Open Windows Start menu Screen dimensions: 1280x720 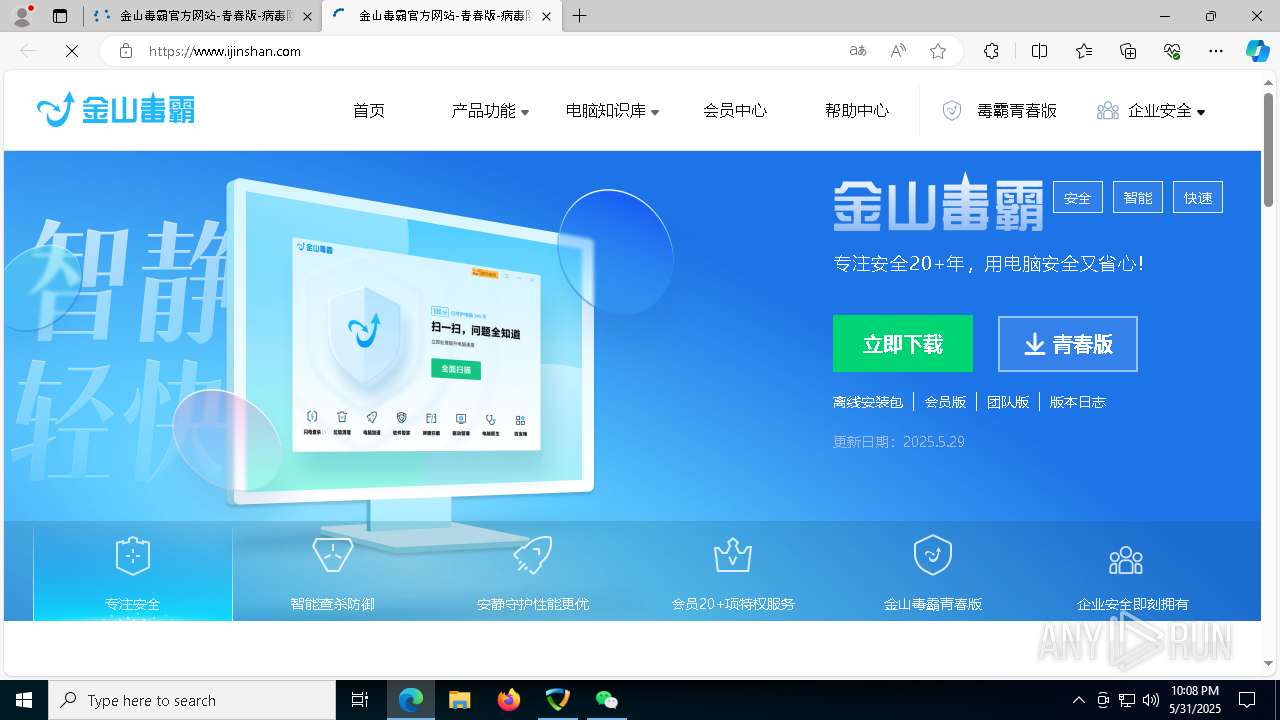coord(24,700)
